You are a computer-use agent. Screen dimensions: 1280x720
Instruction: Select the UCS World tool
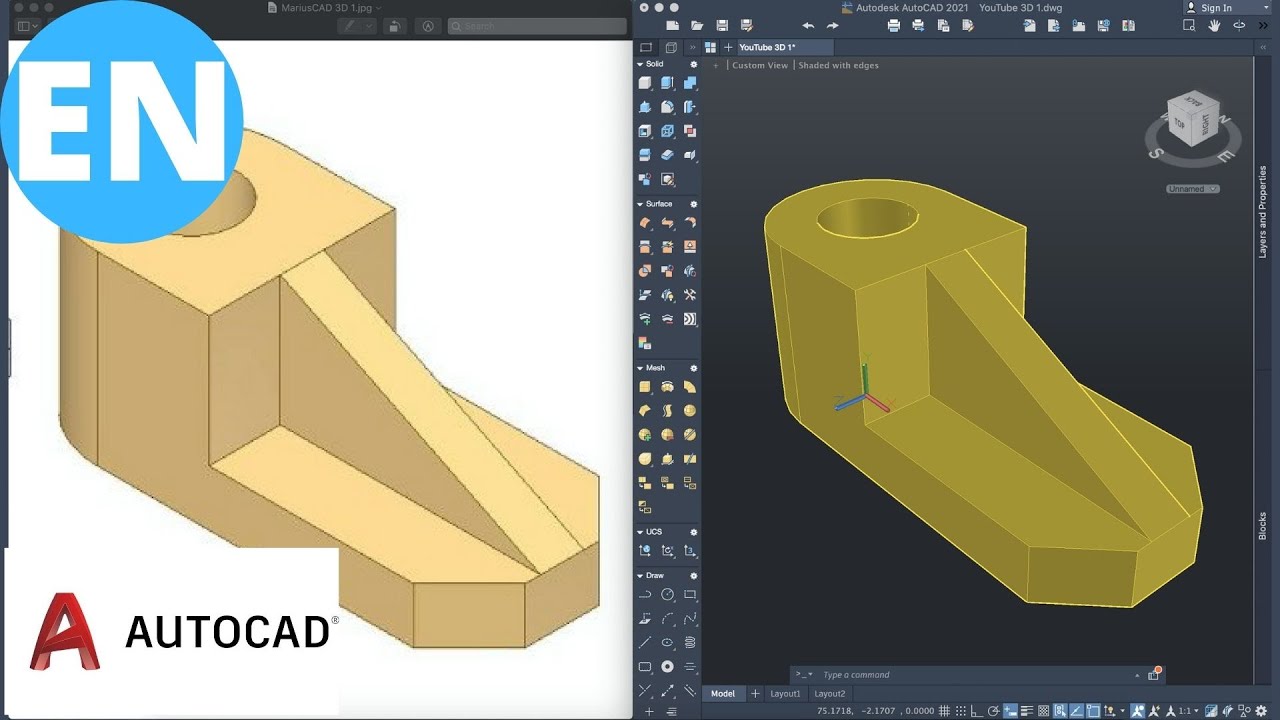[x=644, y=550]
